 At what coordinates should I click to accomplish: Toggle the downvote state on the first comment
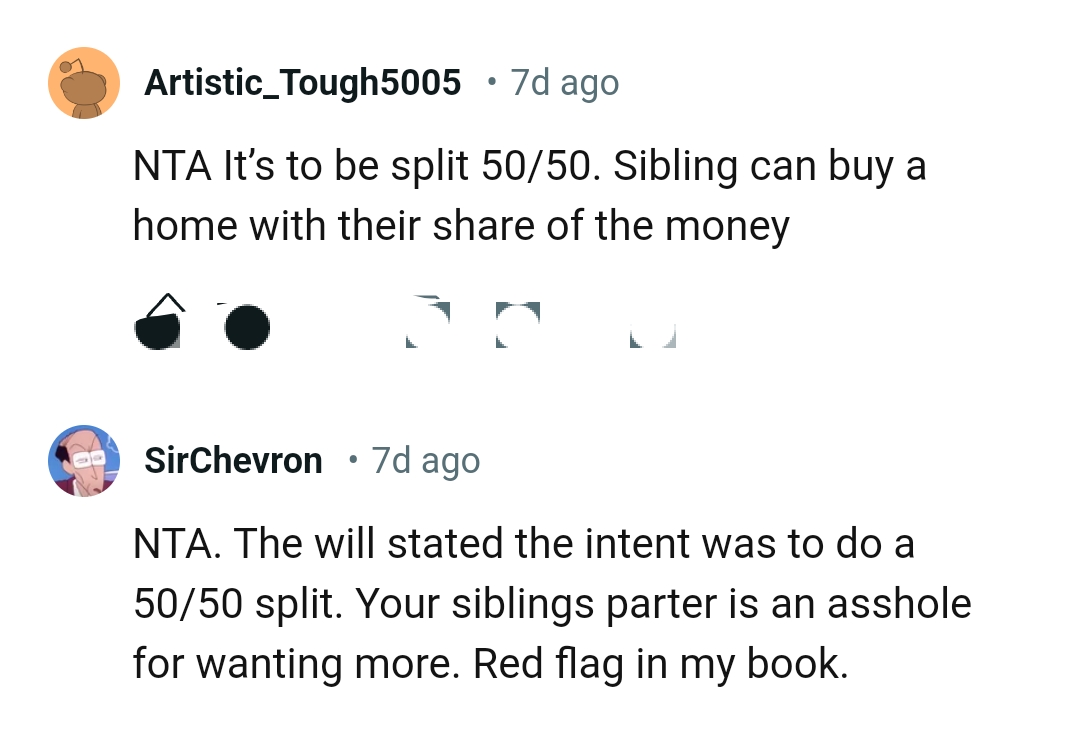(x=247, y=325)
